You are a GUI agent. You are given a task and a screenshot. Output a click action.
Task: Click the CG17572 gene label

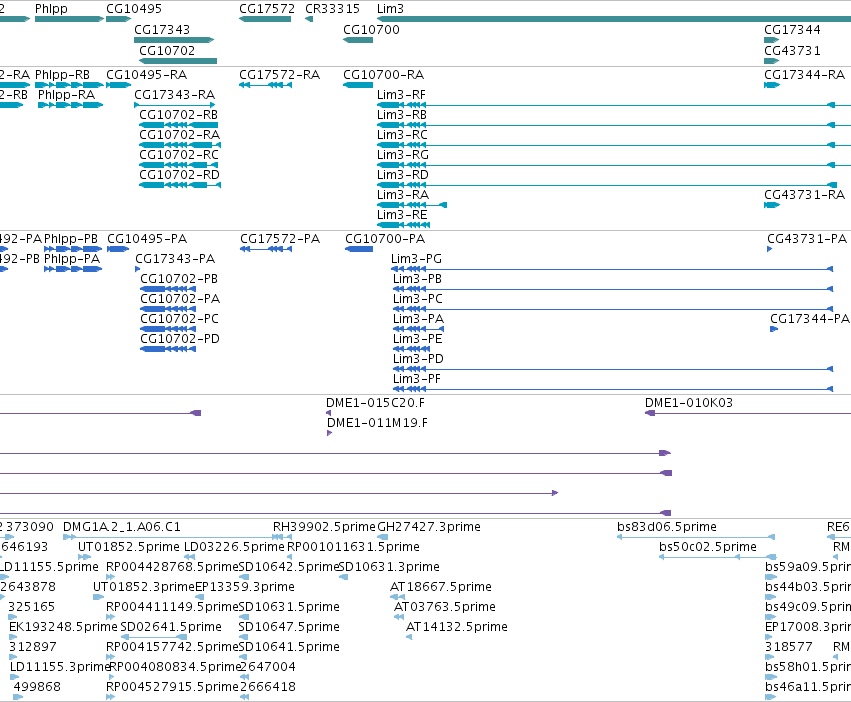tap(266, 9)
